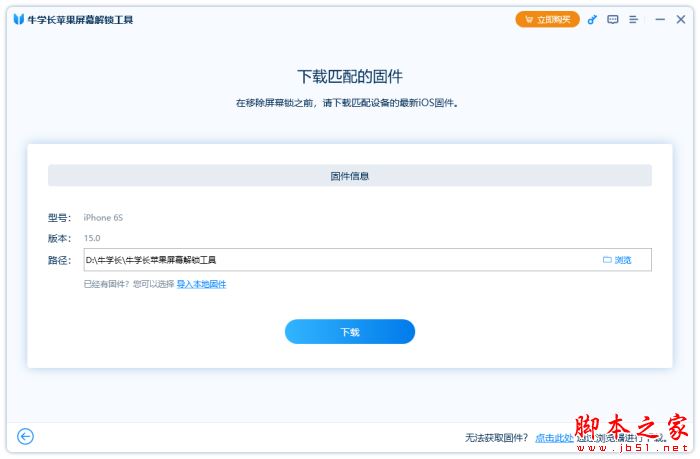Click 浏览 browse folder button

tap(617, 260)
